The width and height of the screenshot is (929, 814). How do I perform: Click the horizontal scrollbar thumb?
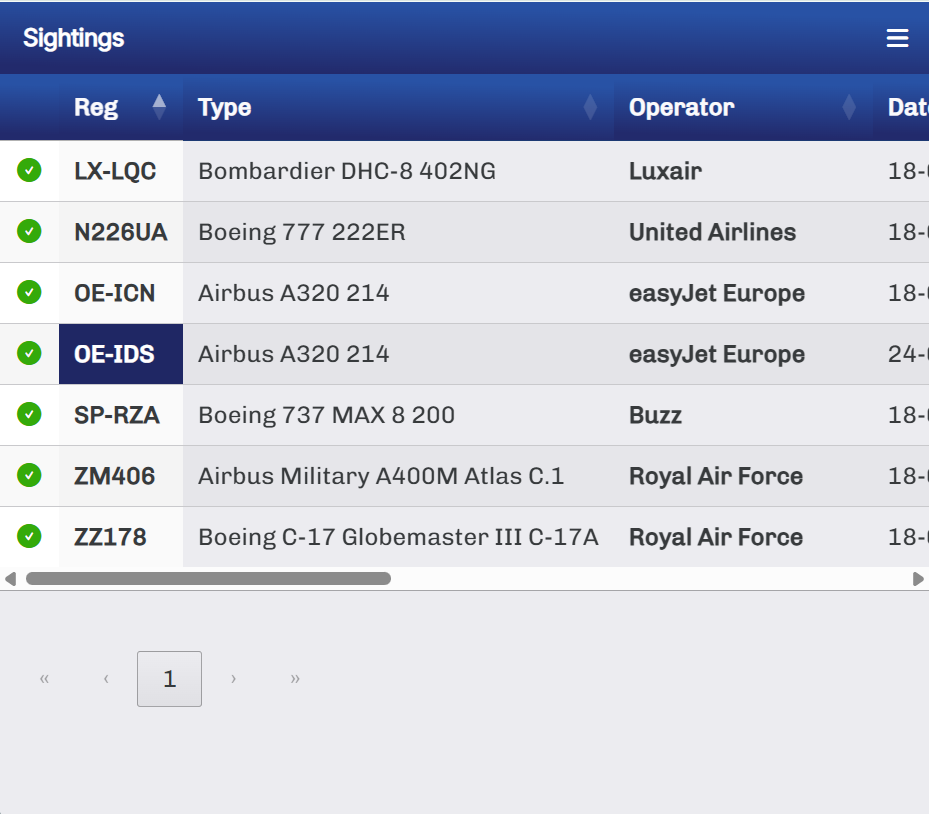(x=209, y=578)
